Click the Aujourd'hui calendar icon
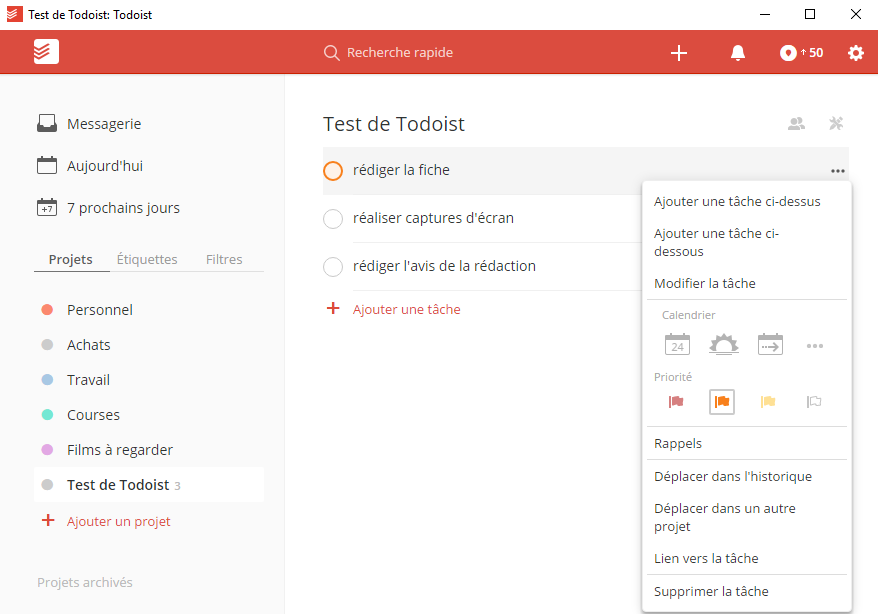The width and height of the screenshot is (878, 614). [x=47, y=165]
